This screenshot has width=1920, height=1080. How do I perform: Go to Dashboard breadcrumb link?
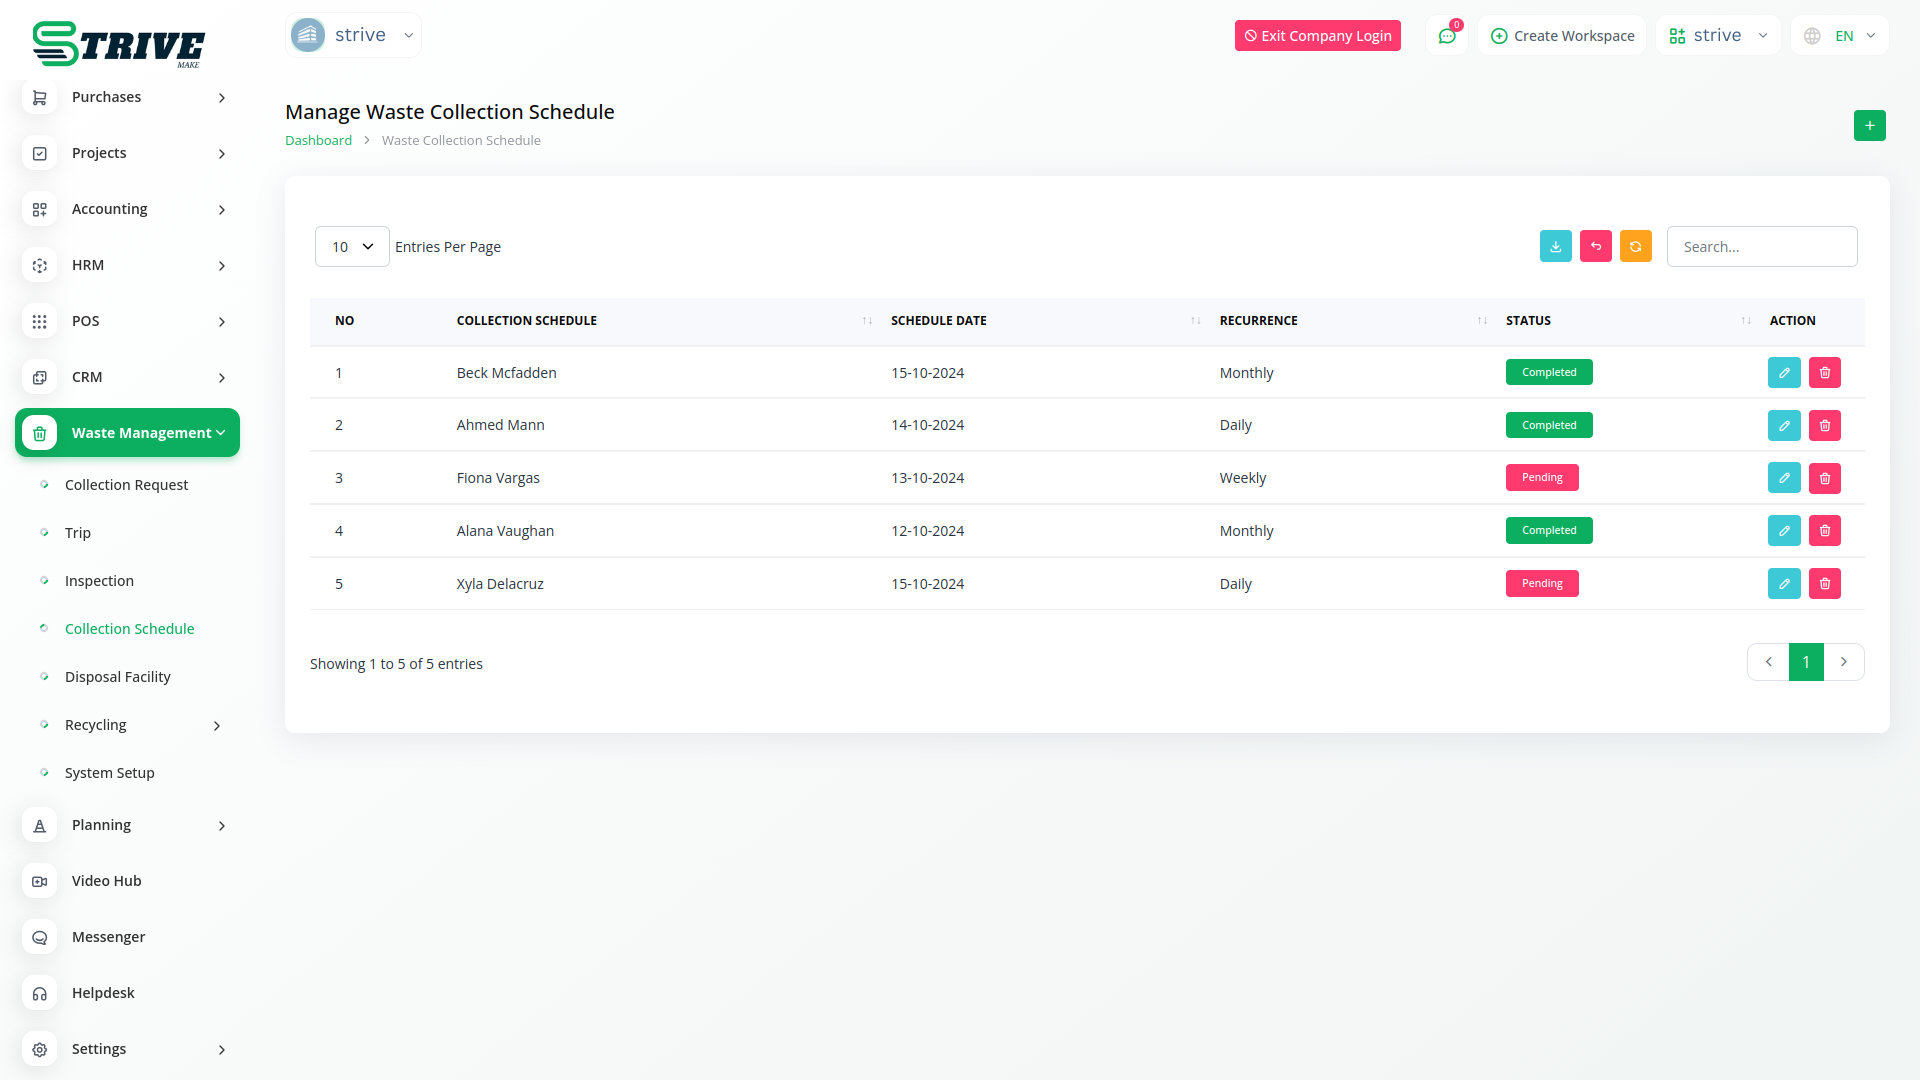click(x=318, y=141)
